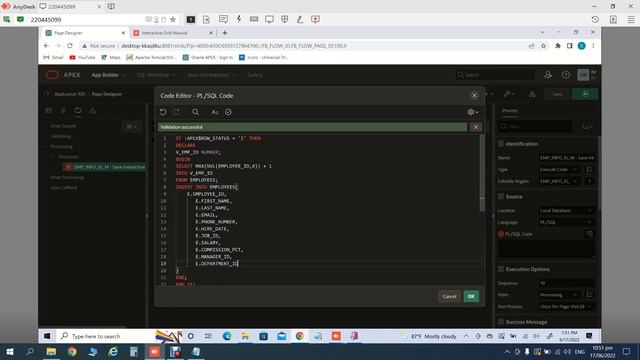Collapse the Identification property group
640x360 pixels.
pos(501,144)
